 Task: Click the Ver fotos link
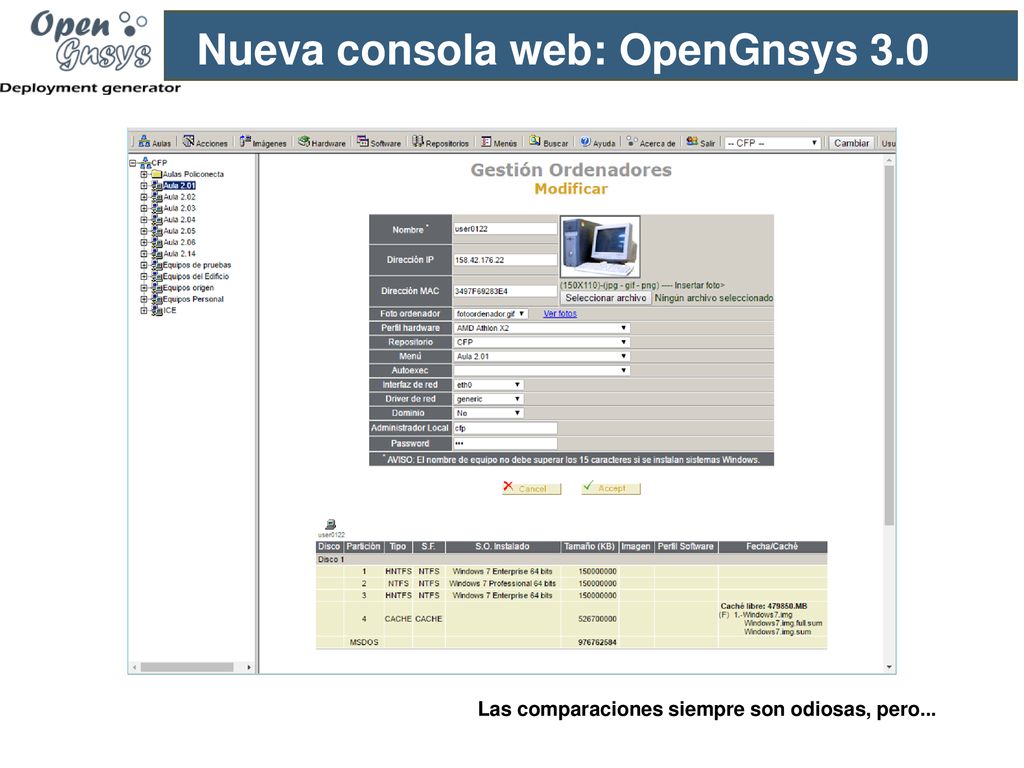[560, 314]
